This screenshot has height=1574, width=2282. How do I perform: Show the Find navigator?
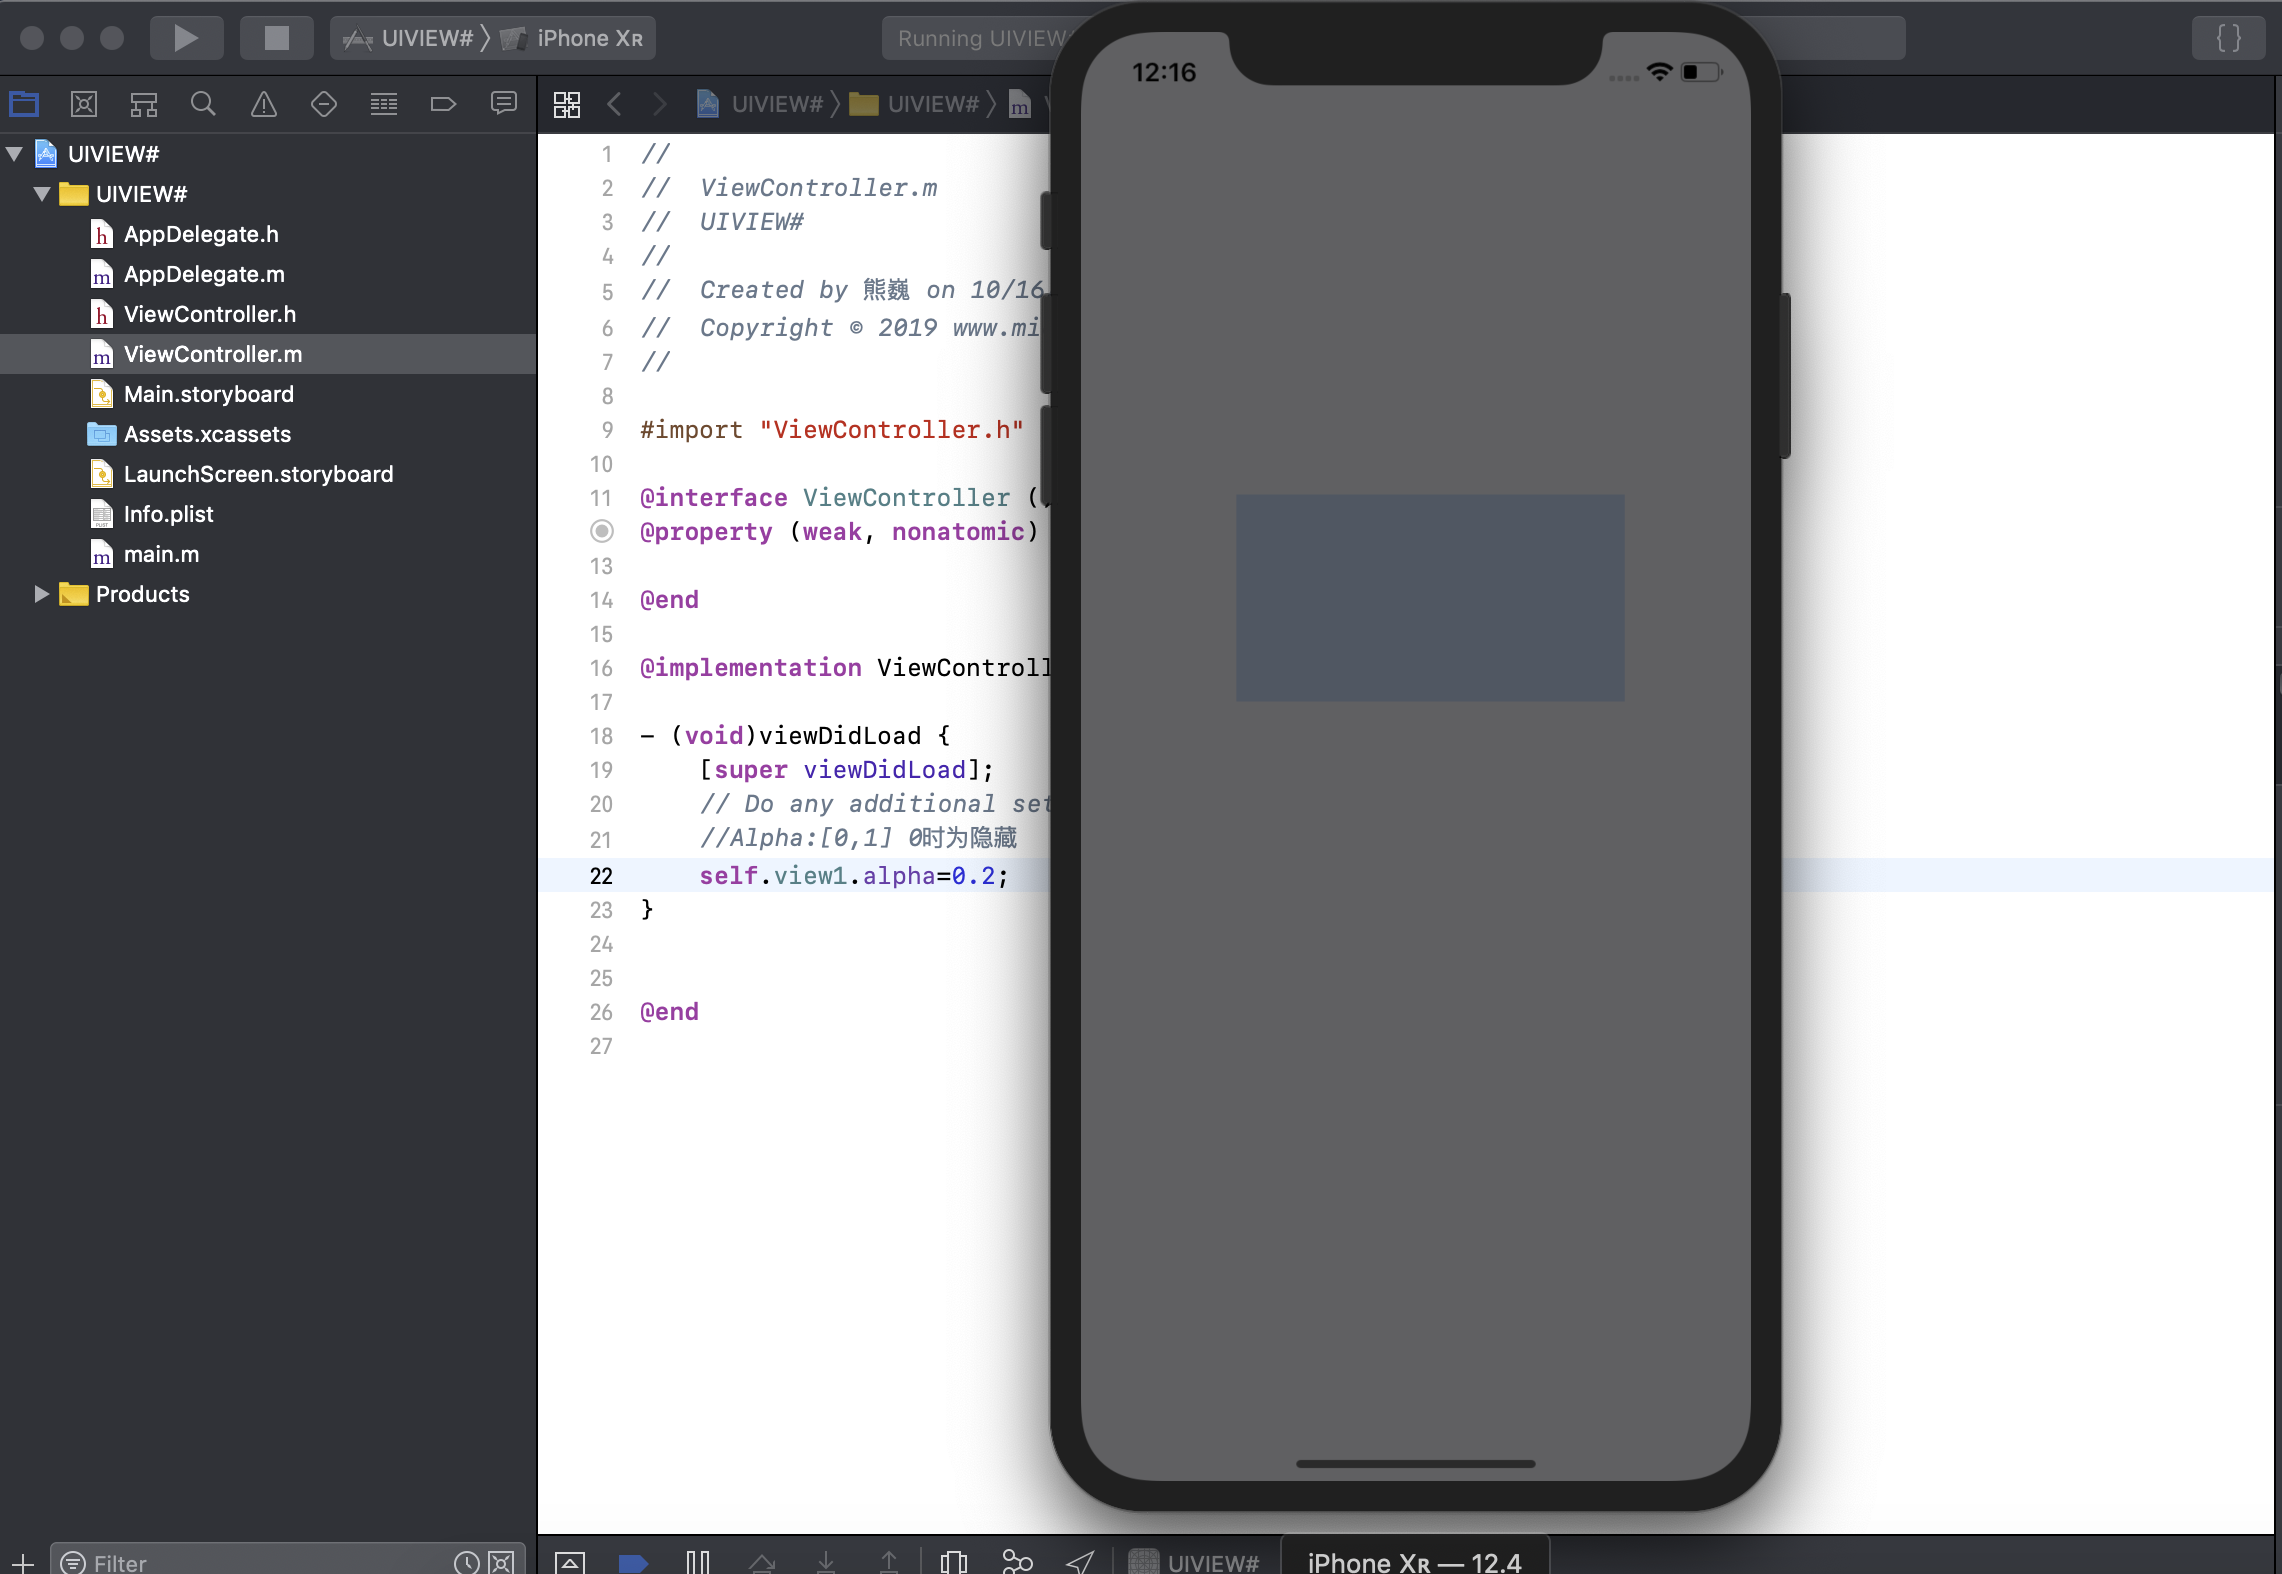click(203, 104)
